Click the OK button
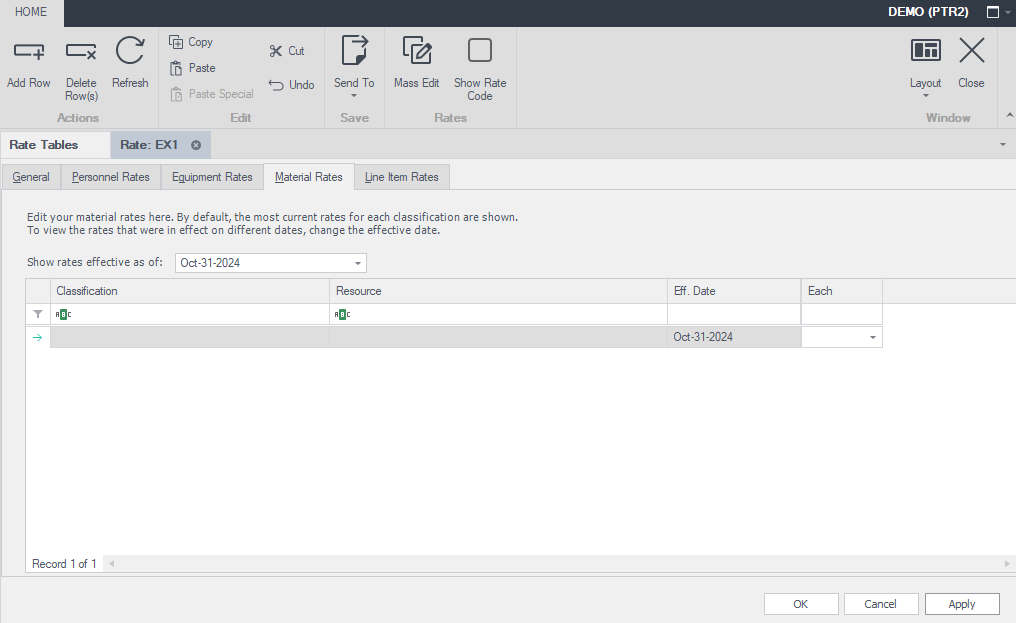 click(x=801, y=604)
